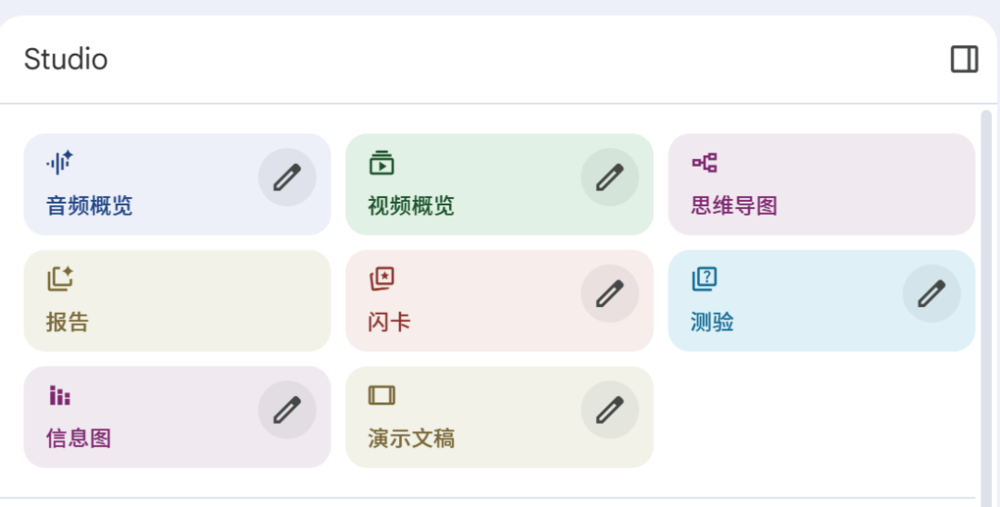Collapse the Studio side panel
This screenshot has width=1000, height=507.
click(964, 60)
